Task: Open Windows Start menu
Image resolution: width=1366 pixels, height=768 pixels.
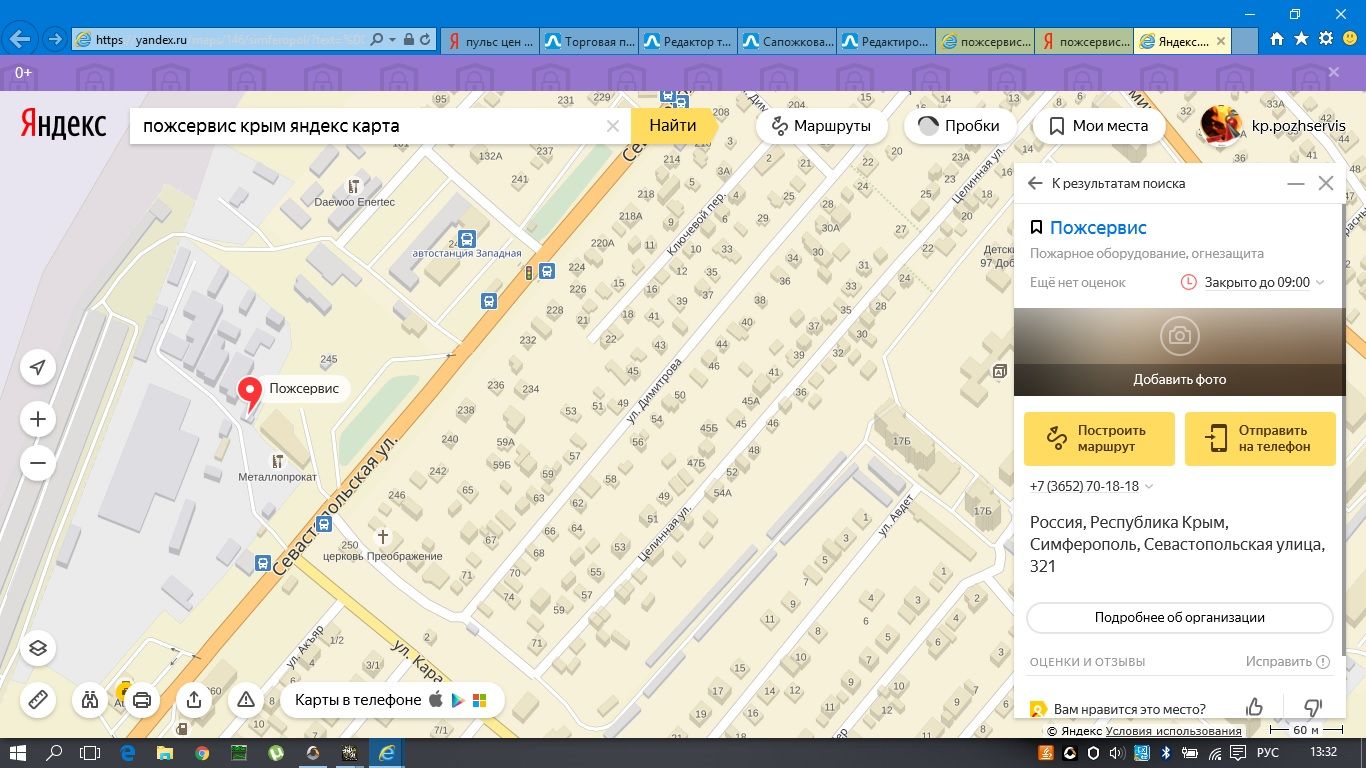Action: (18, 753)
